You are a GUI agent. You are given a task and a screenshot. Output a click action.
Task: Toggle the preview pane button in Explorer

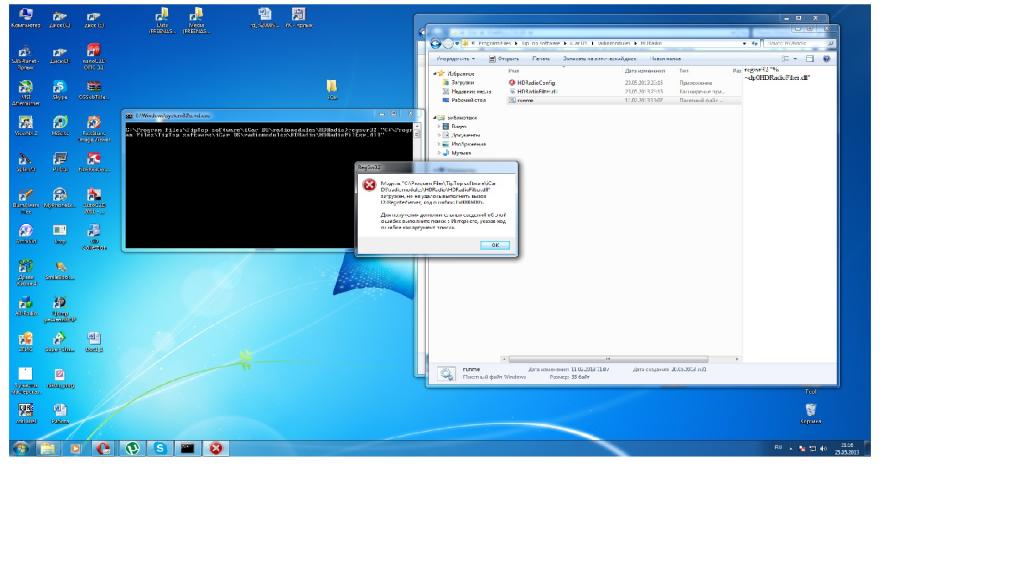[810, 59]
